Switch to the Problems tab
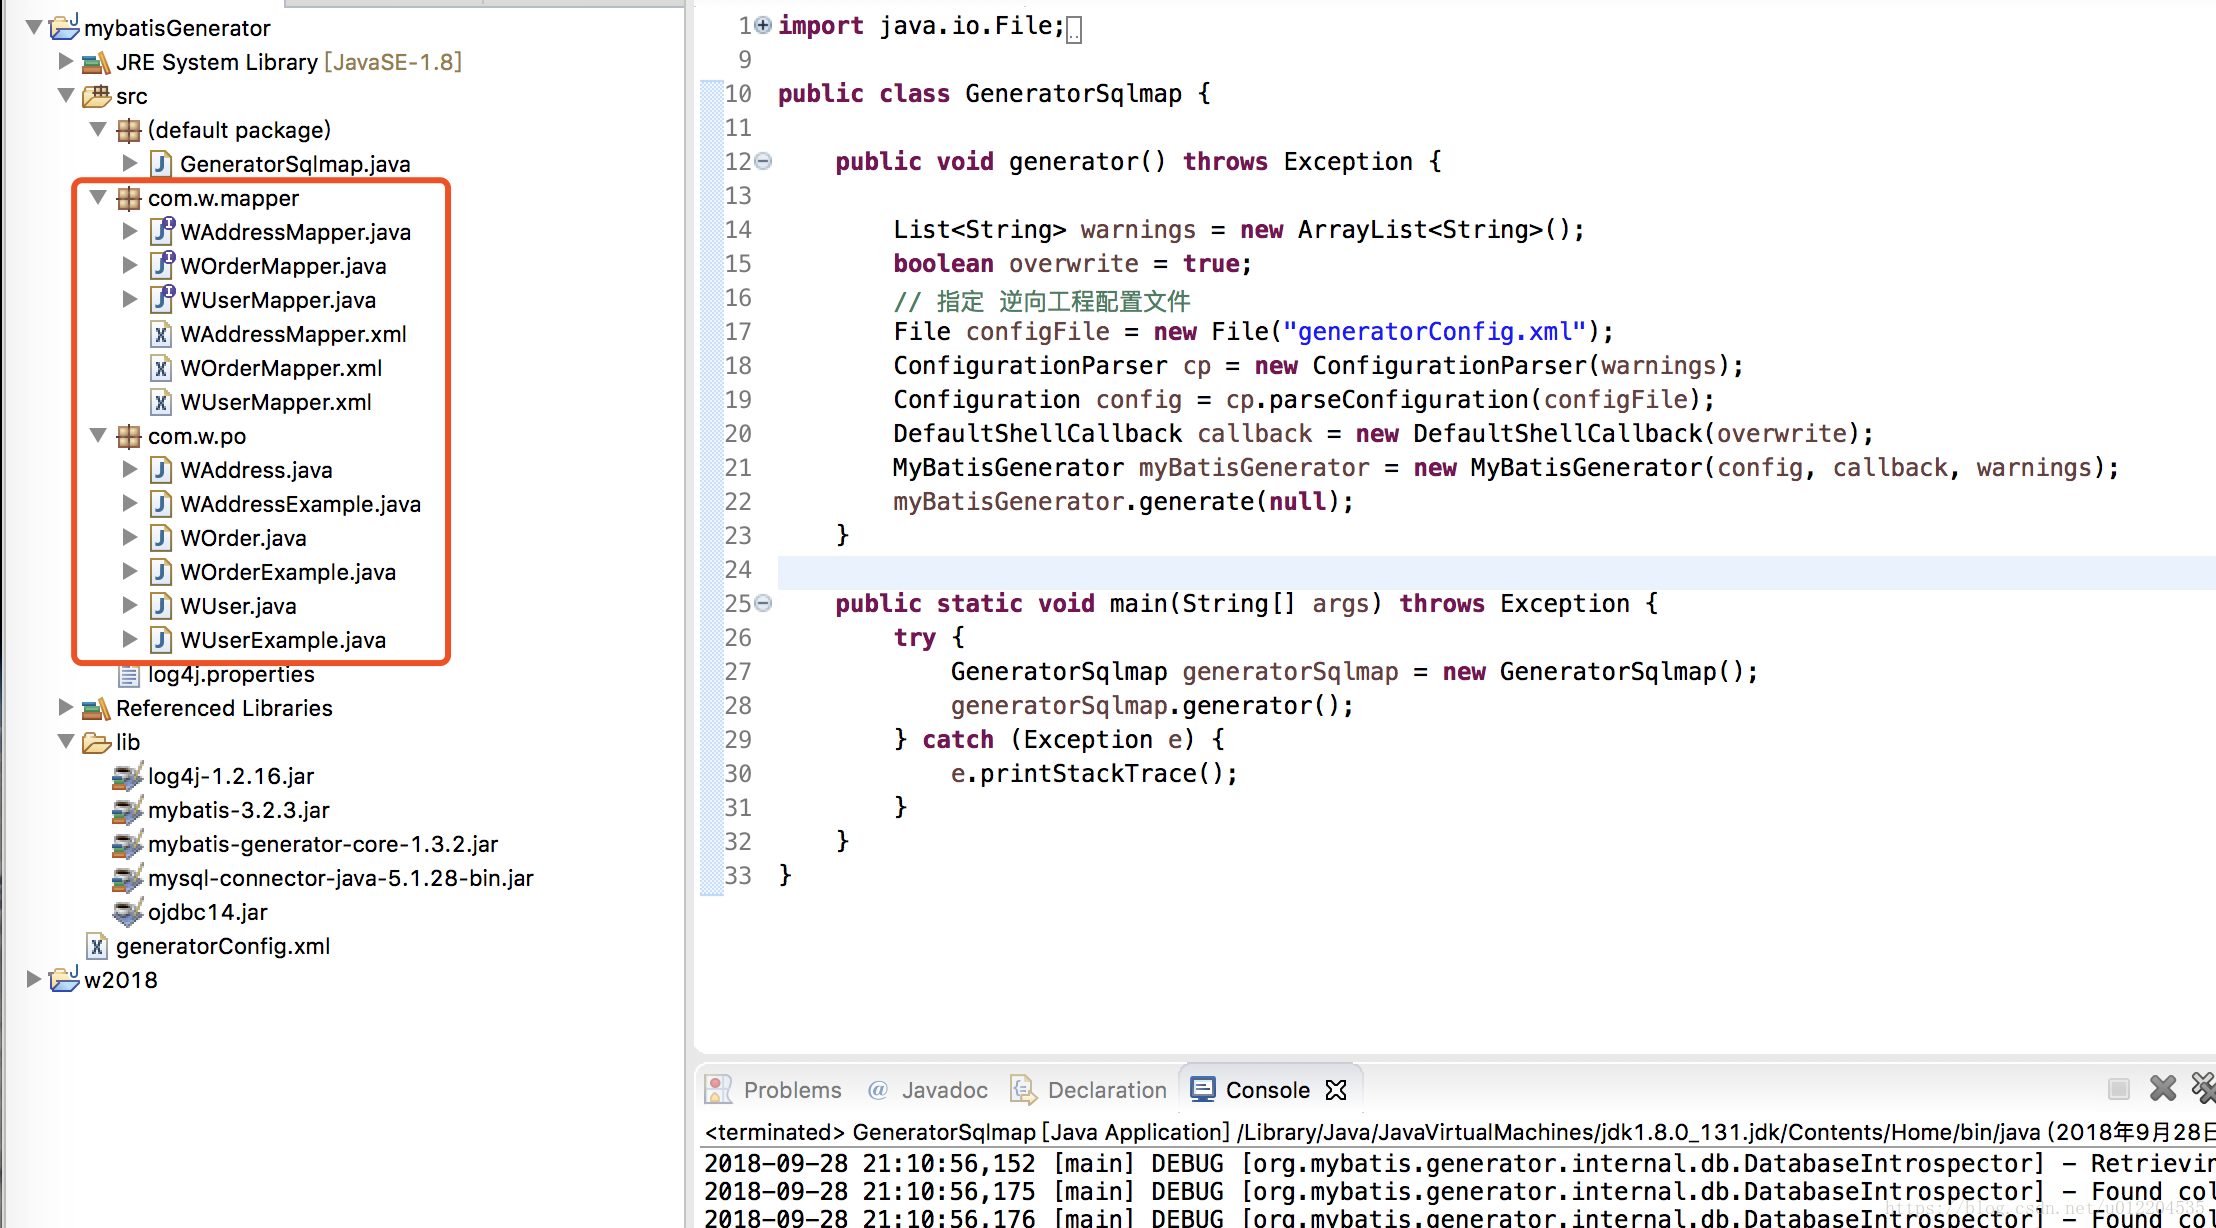The width and height of the screenshot is (2216, 1228). pyautogui.click(x=773, y=1090)
